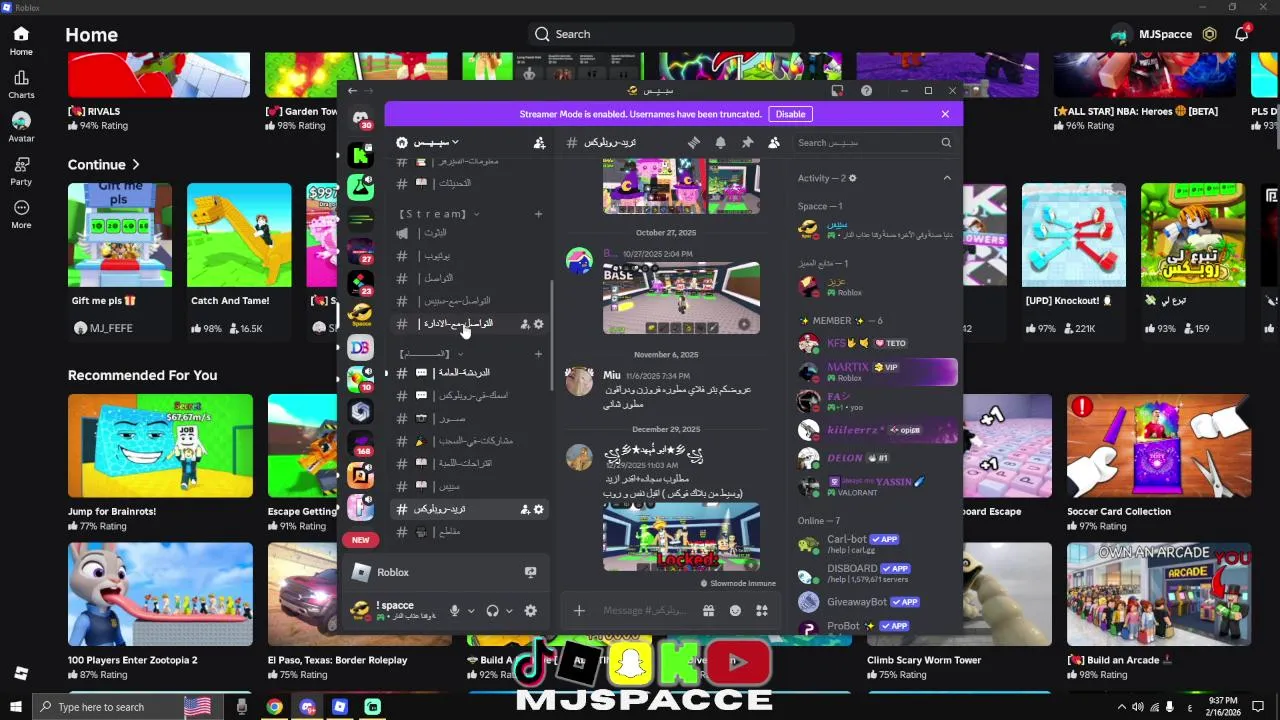Open GiveawayBot in member list

pyautogui.click(x=876, y=602)
